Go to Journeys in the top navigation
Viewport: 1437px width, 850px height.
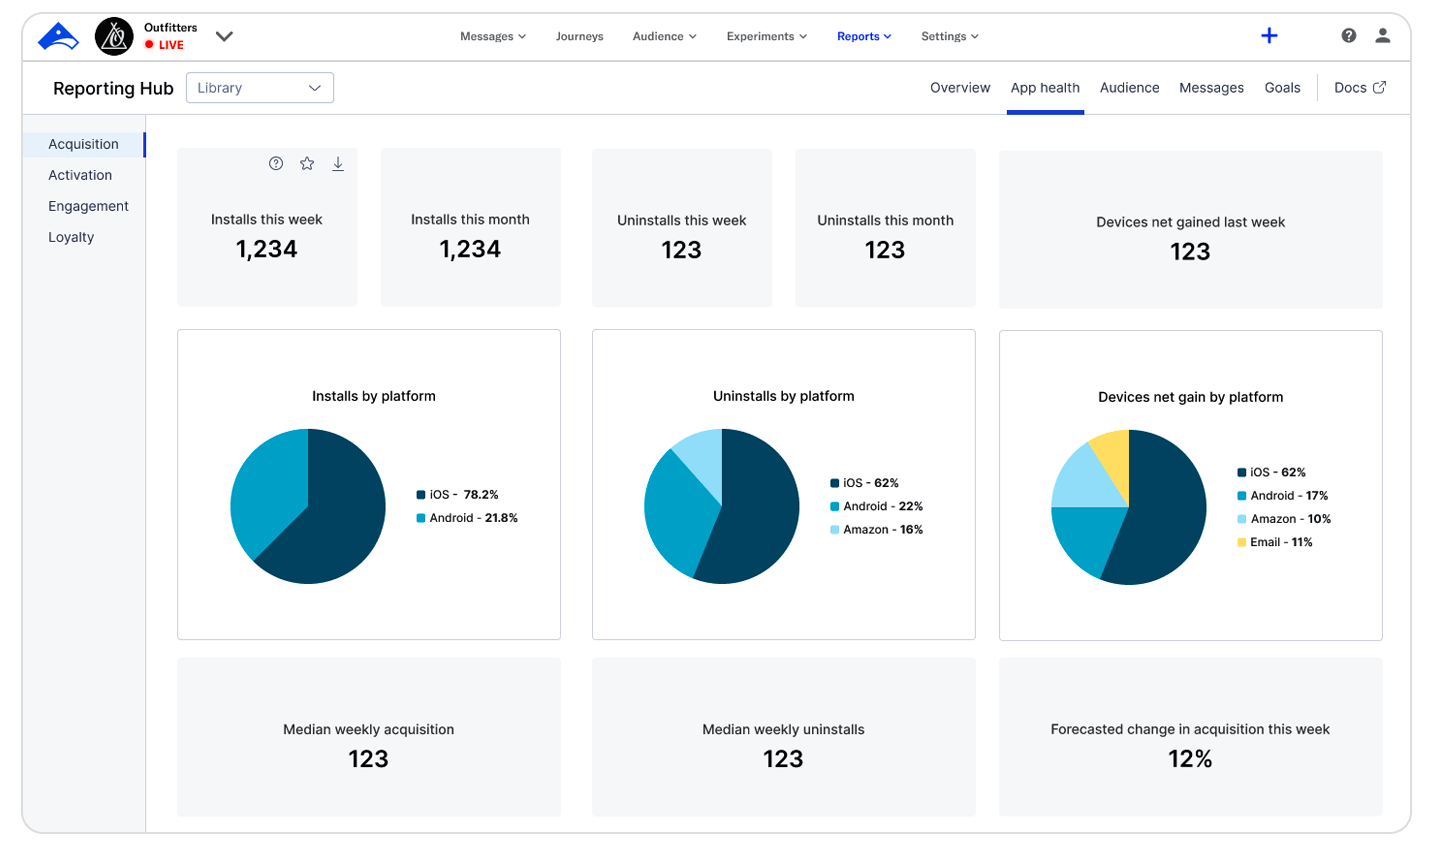[579, 37]
